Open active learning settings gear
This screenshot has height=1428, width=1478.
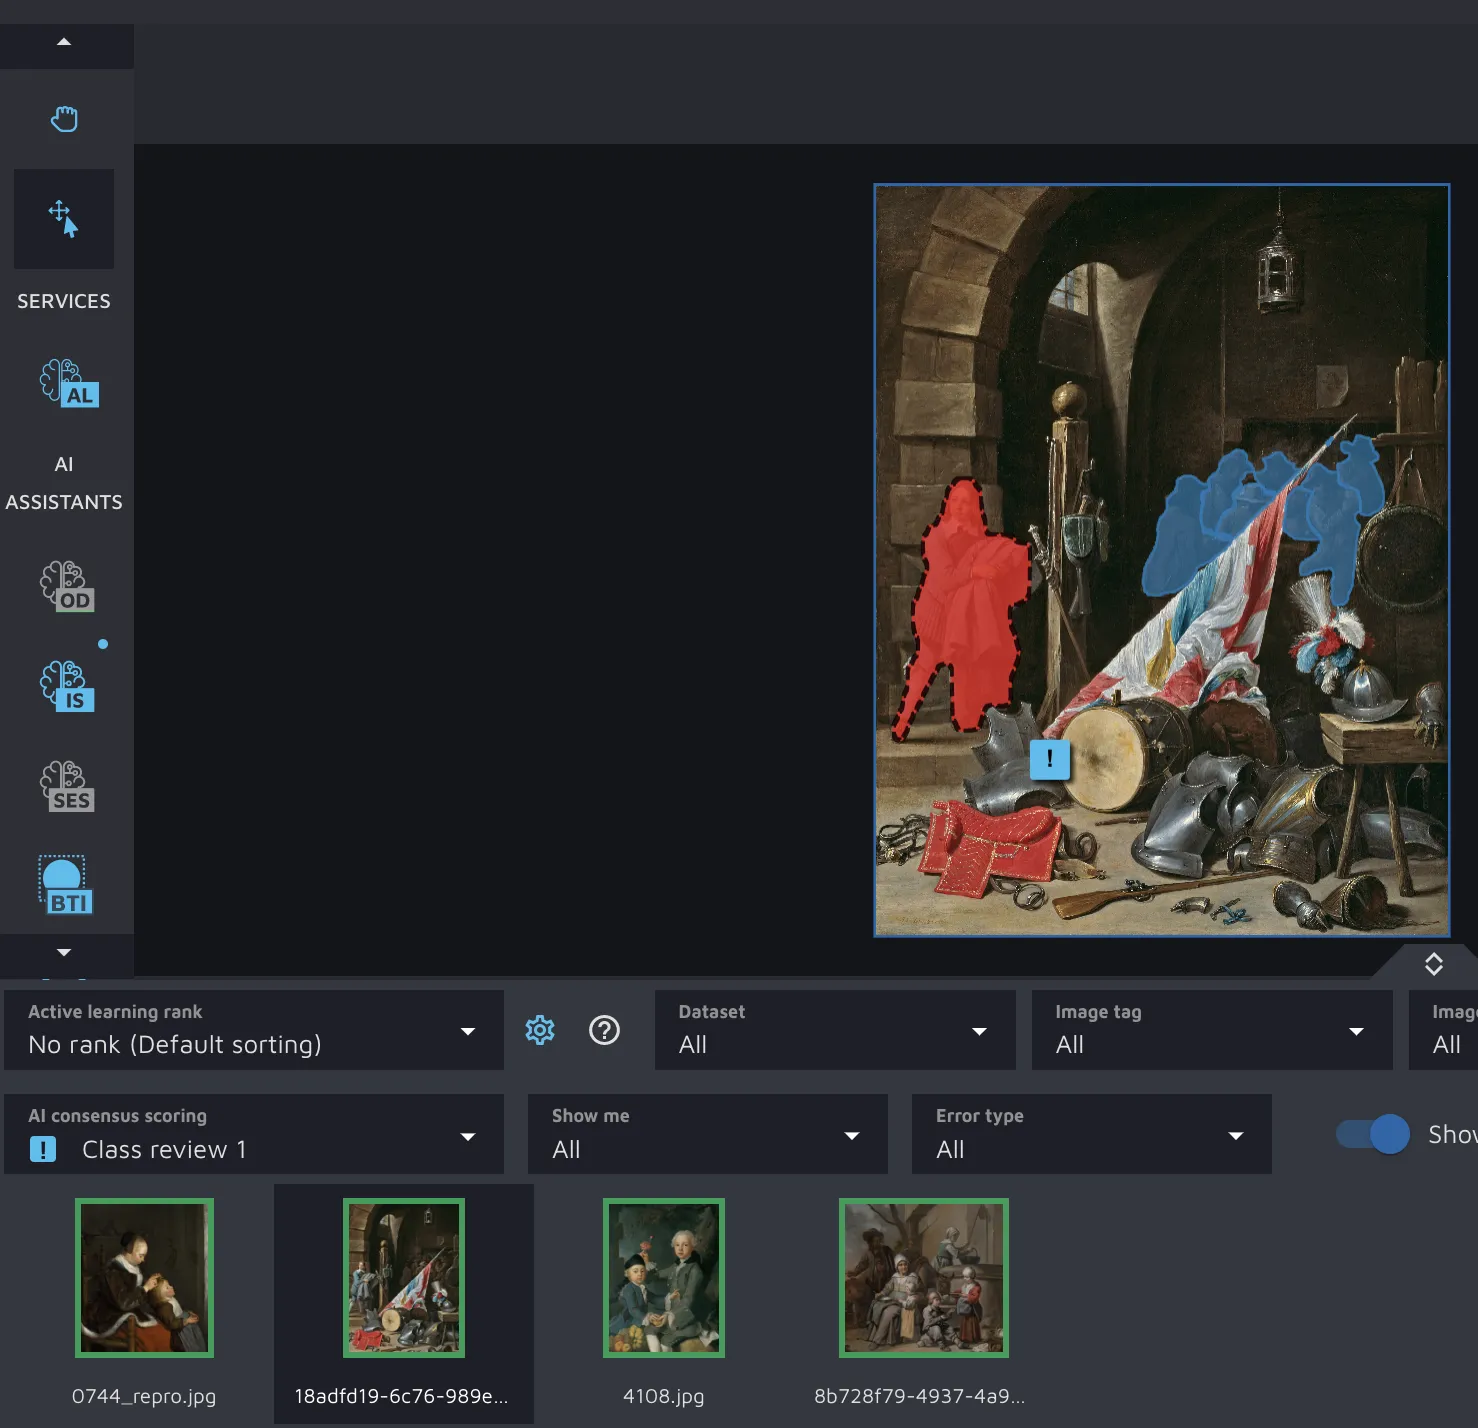click(x=540, y=1030)
